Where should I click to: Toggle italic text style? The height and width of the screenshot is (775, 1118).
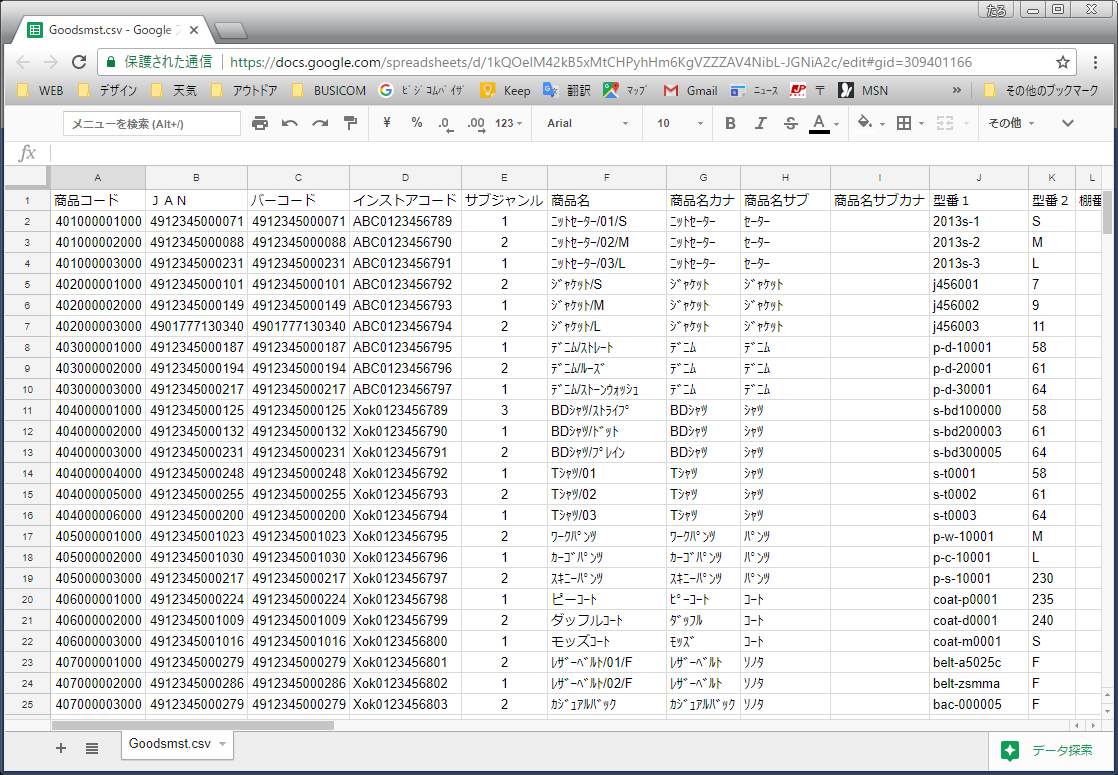pyautogui.click(x=760, y=123)
